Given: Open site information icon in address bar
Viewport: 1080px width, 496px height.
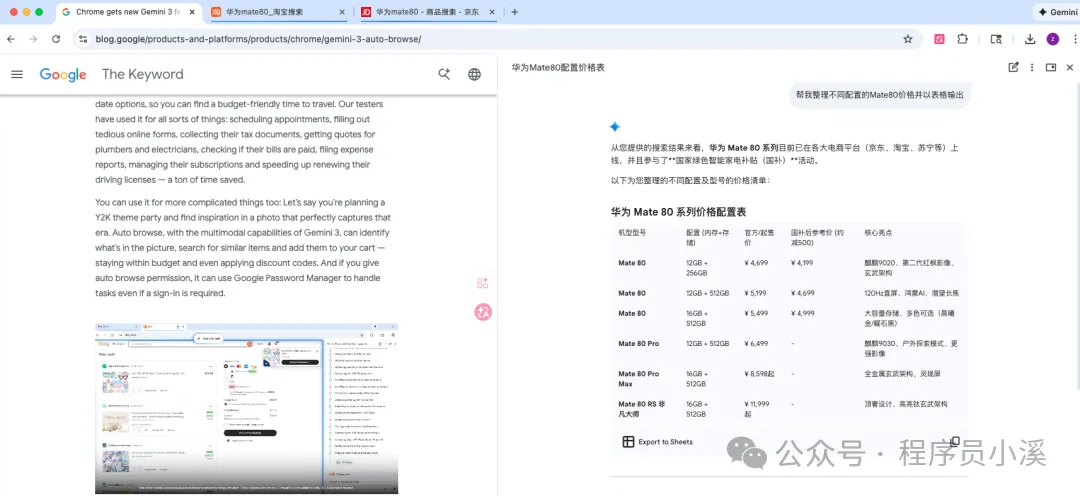Looking at the screenshot, I should point(83,39).
